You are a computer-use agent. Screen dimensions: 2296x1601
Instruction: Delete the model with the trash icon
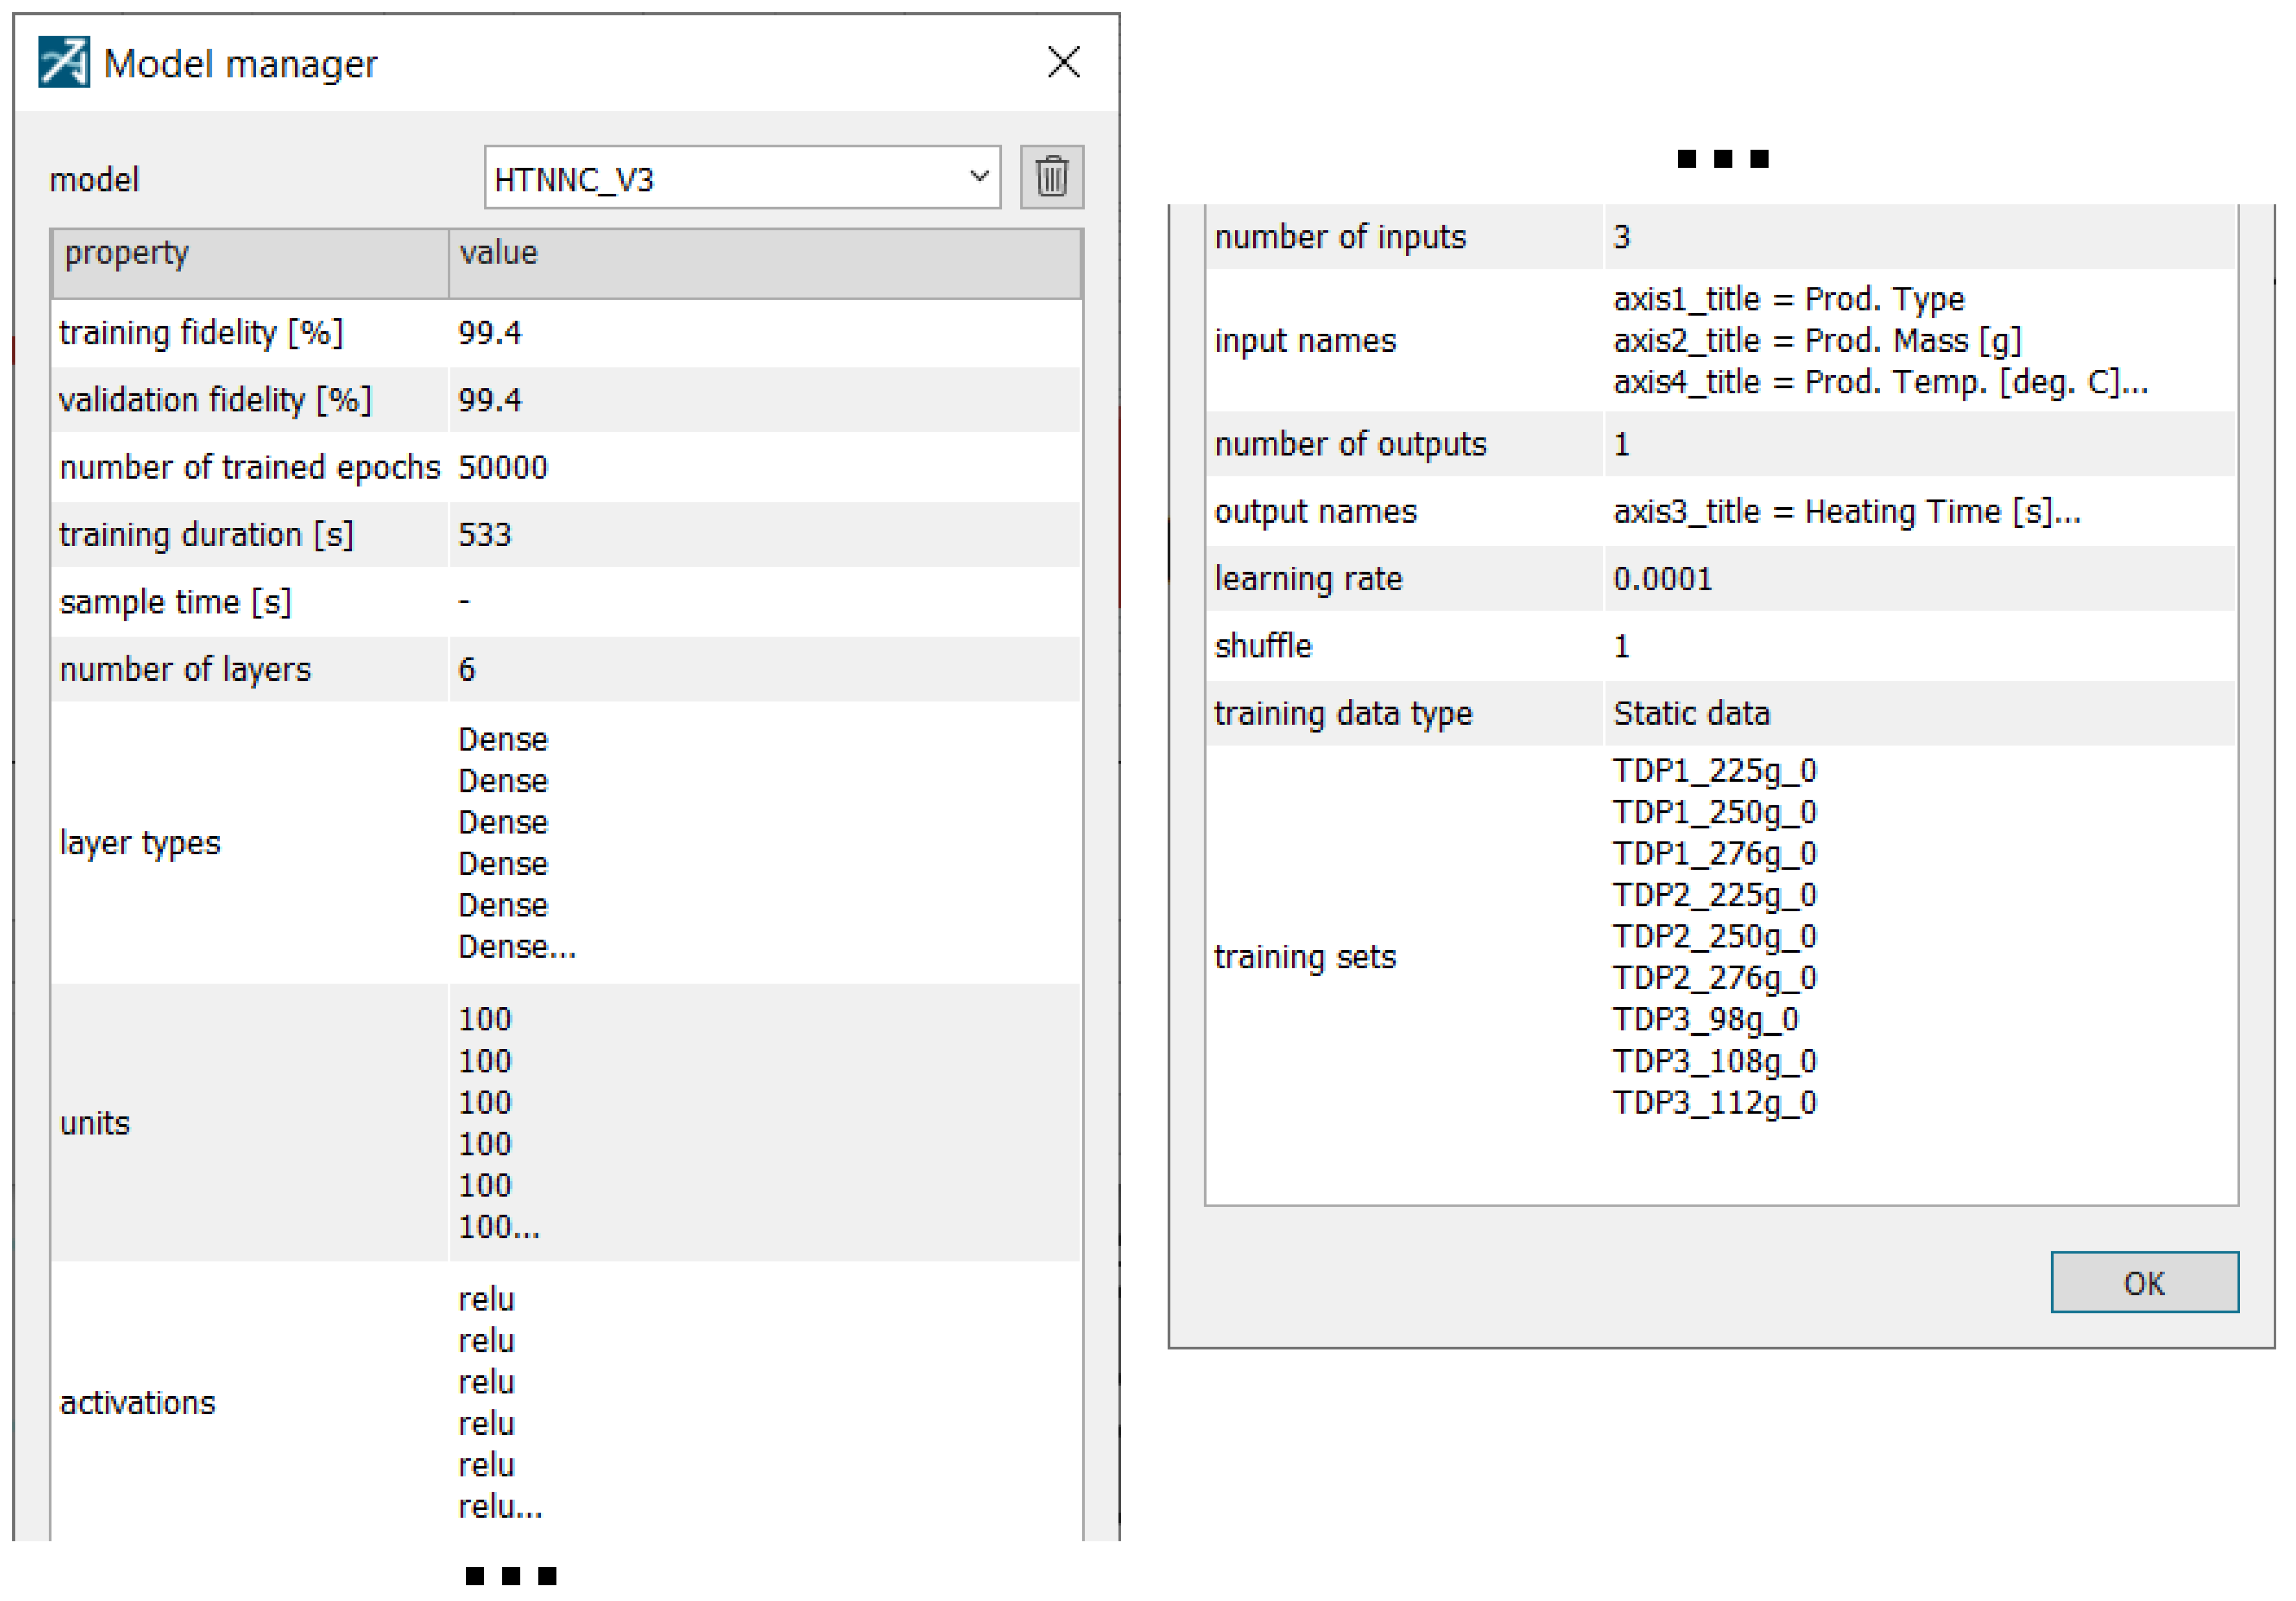1051,177
